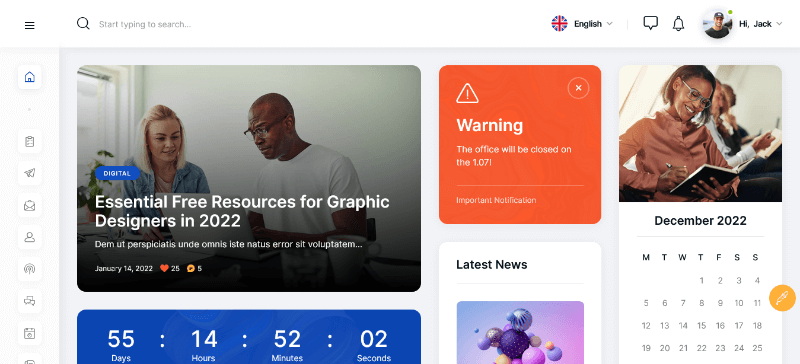The width and height of the screenshot is (800, 364).
Task: Click 'The office will be closed' message
Action: (514, 156)
